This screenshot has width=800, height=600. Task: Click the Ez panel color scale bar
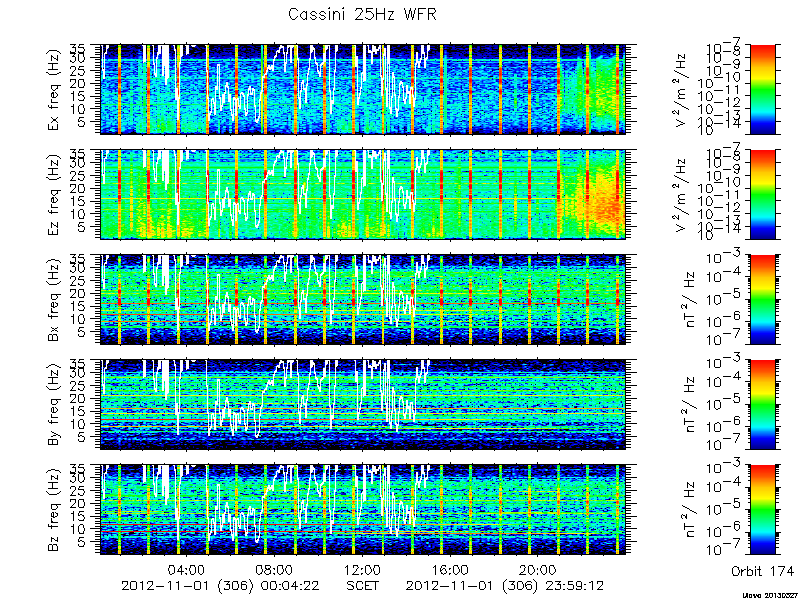(763, 194)
